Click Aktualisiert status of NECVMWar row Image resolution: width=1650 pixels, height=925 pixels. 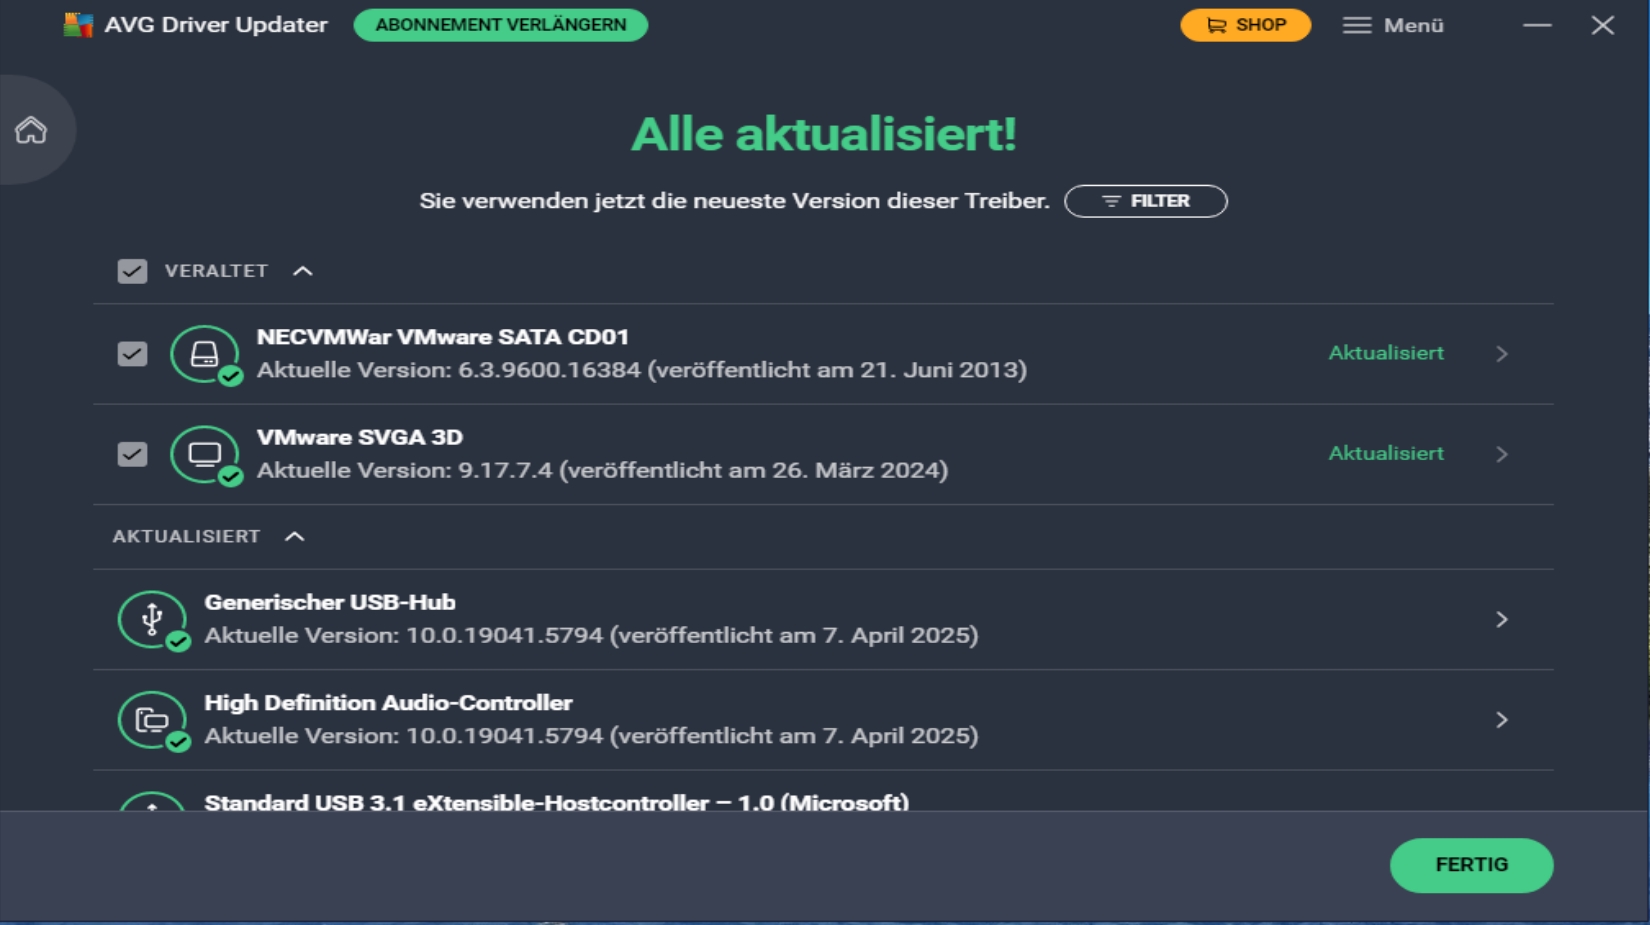tap(1386, 353)
